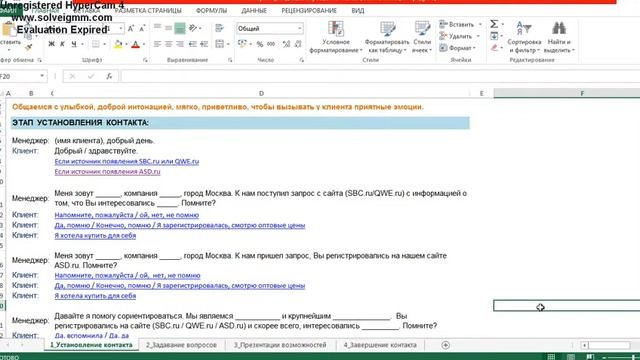Open the borders dropdown arrow
Image resolution: width=640 pixels, height=360 pixels.
click(104, 44)
